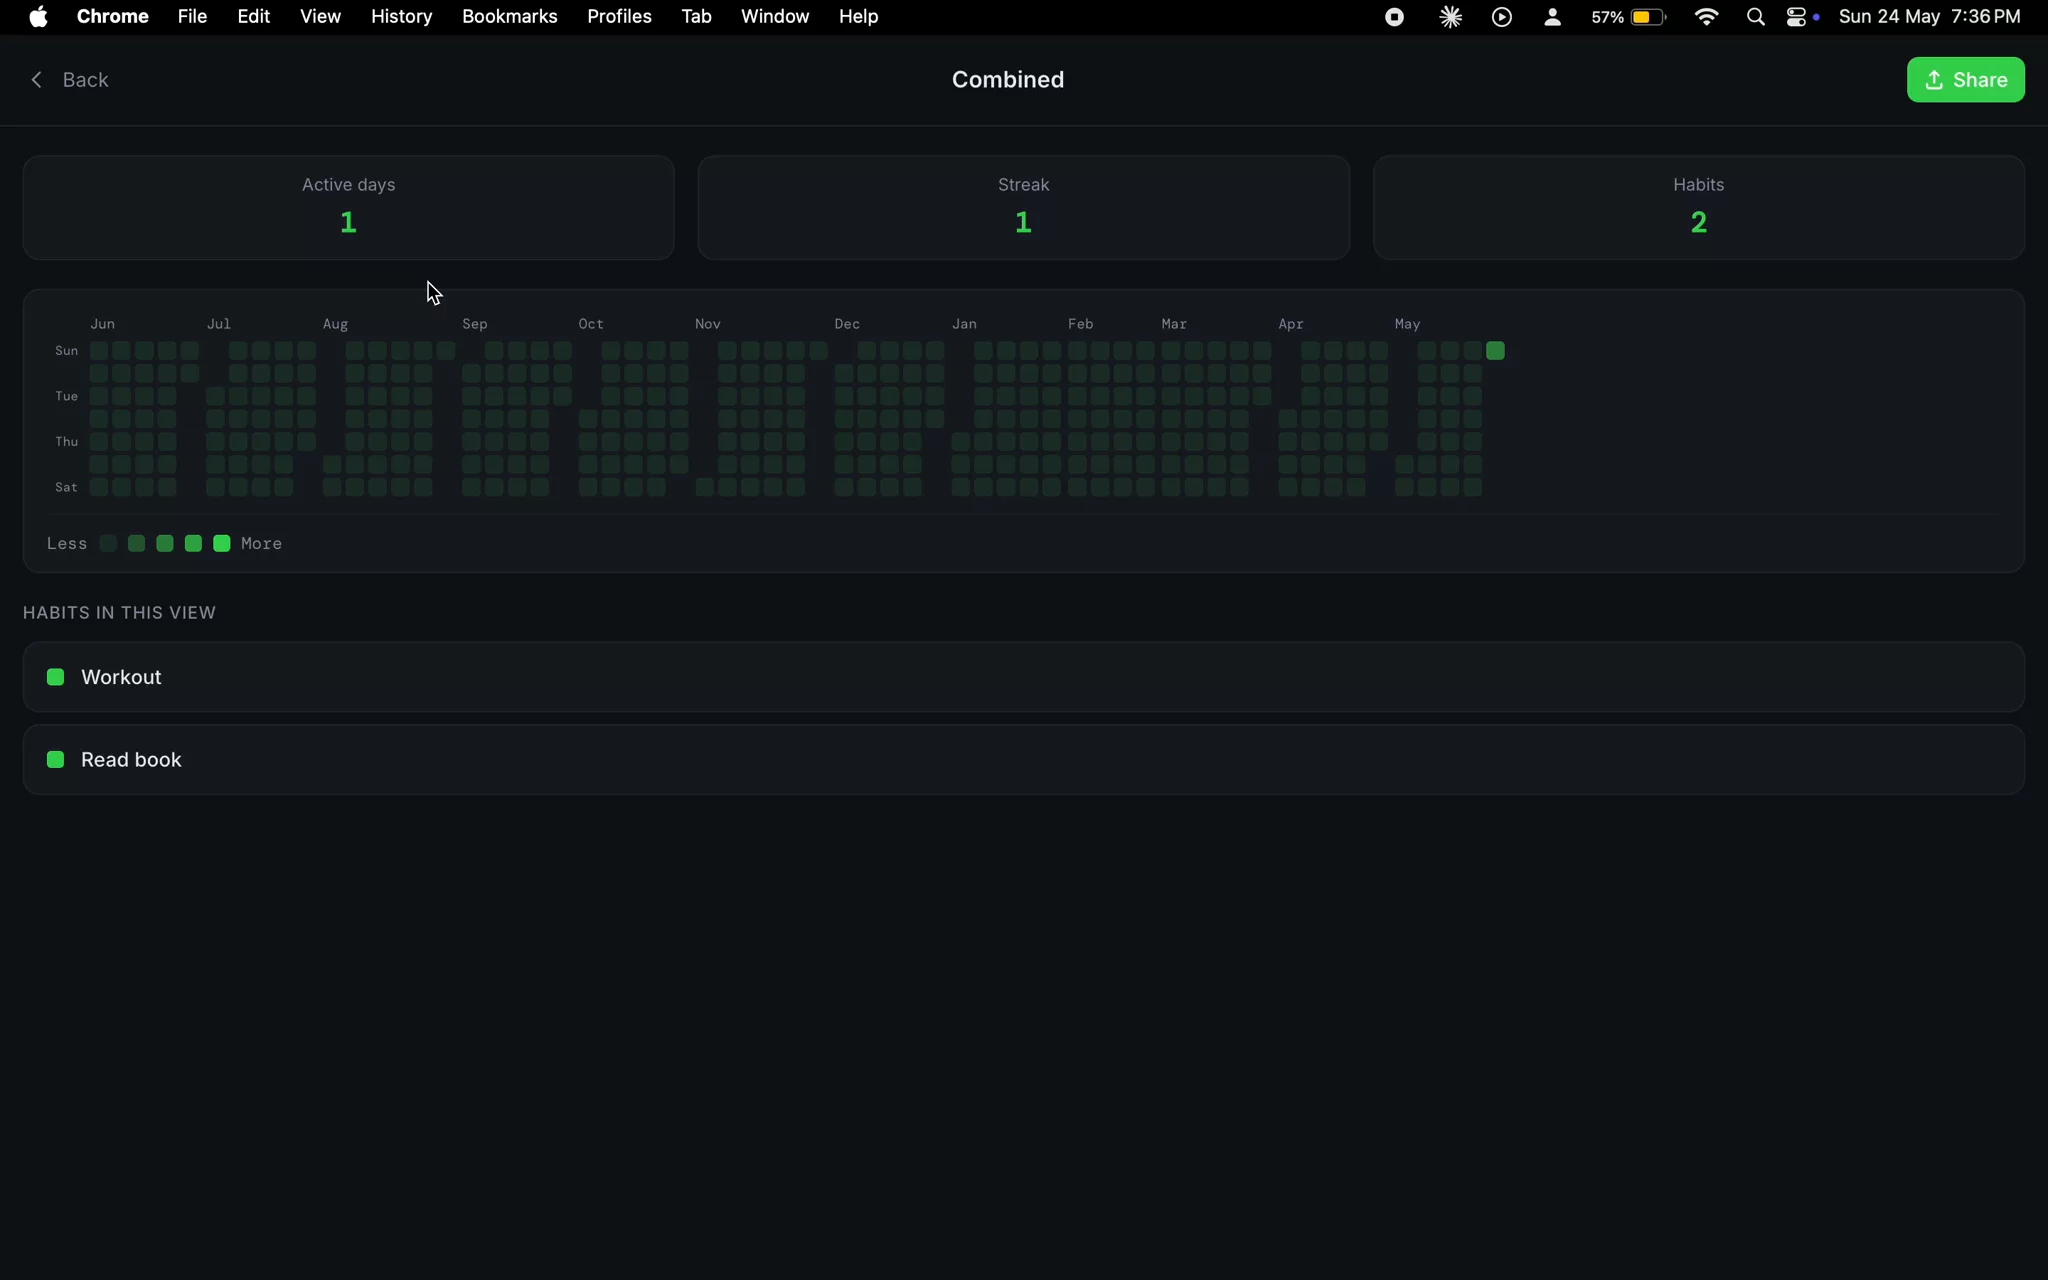This screenshot has width=2048, height=1280.
Task: Open the History menu
Action: click(401, 17)
